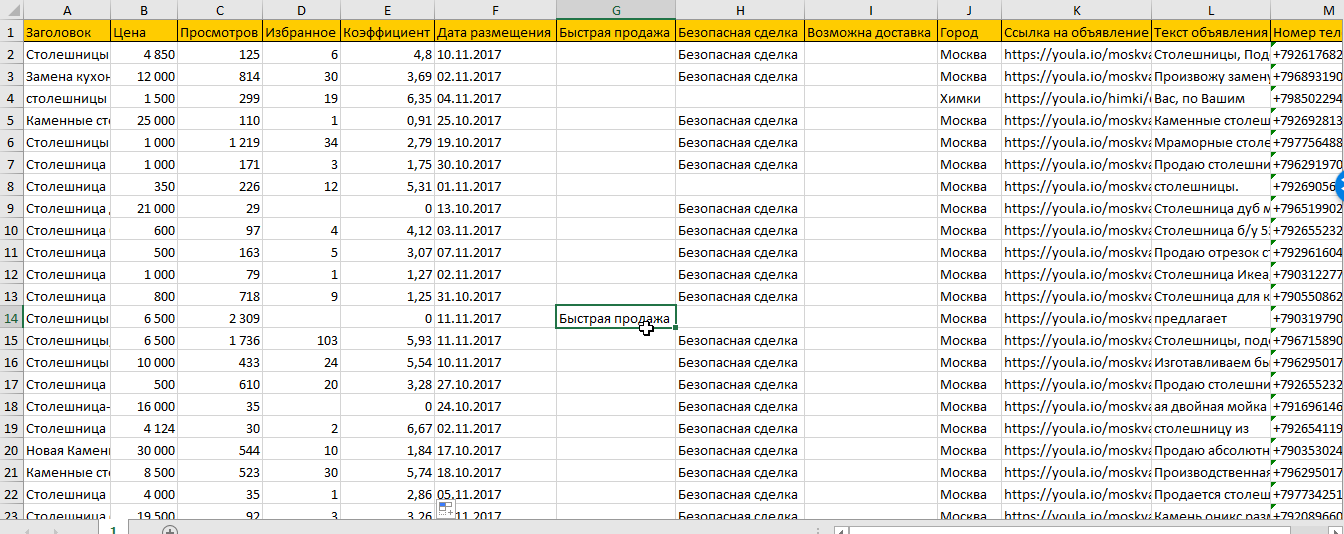The image size is (1344, 534).
Task: Select cell containing price 25 000
Action: [144, 120]
